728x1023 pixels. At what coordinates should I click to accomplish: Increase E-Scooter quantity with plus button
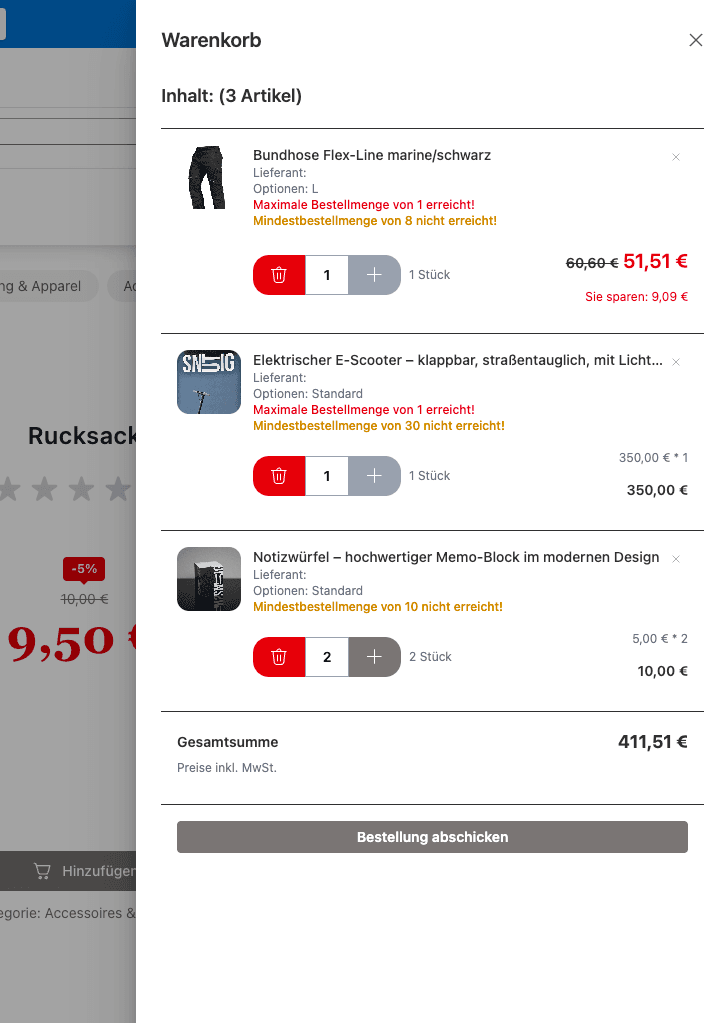point(374,476)
